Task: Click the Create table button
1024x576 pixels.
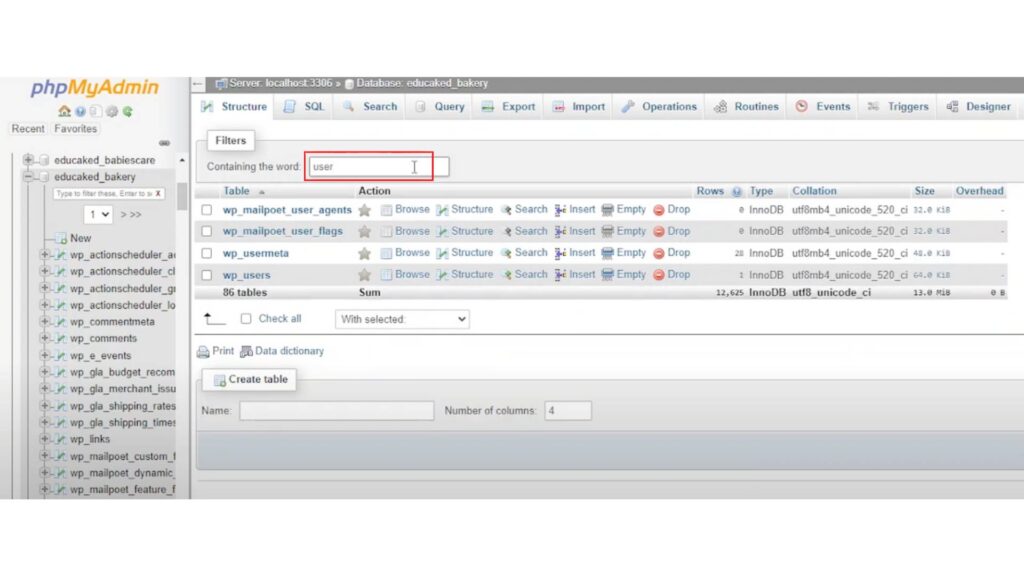Action: 249,379
